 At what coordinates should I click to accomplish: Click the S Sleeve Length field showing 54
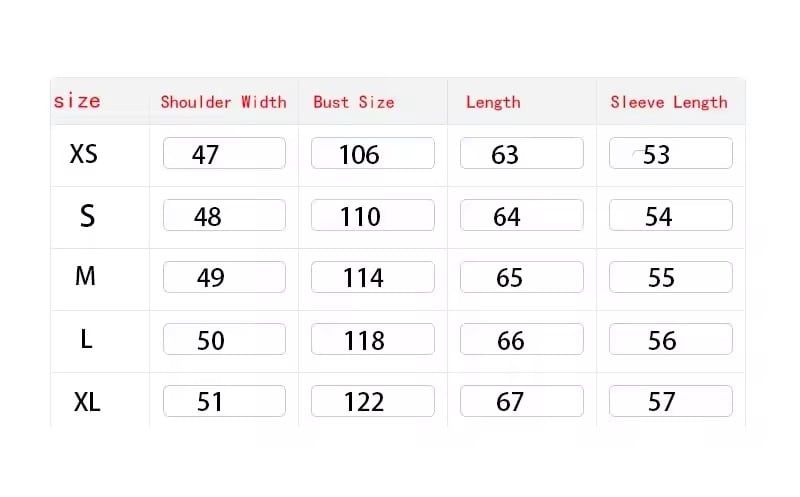point(670,216)
